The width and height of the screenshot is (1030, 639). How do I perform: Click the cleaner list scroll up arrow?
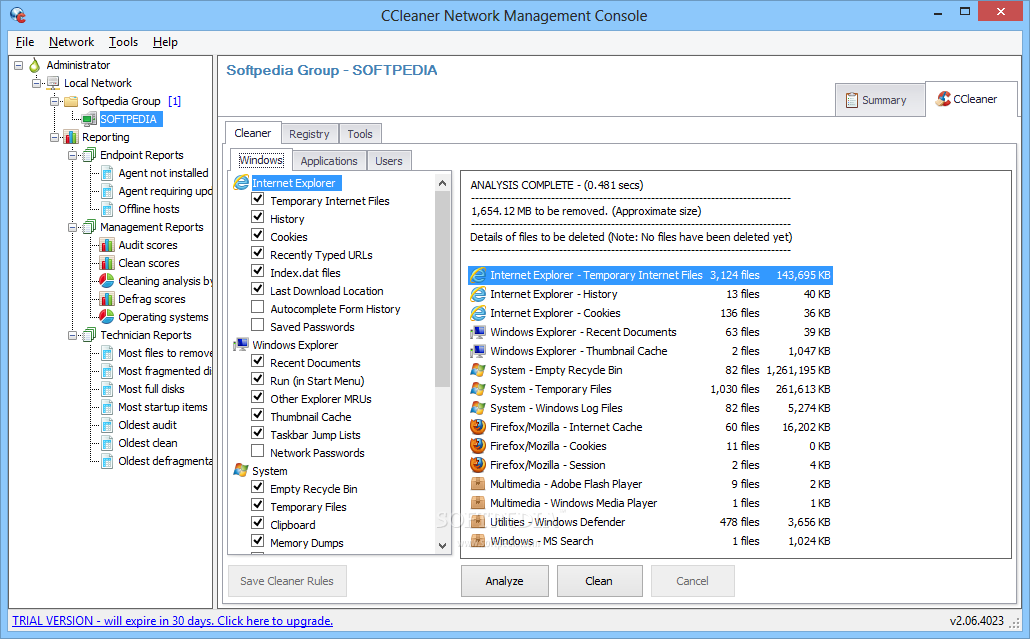443,183
